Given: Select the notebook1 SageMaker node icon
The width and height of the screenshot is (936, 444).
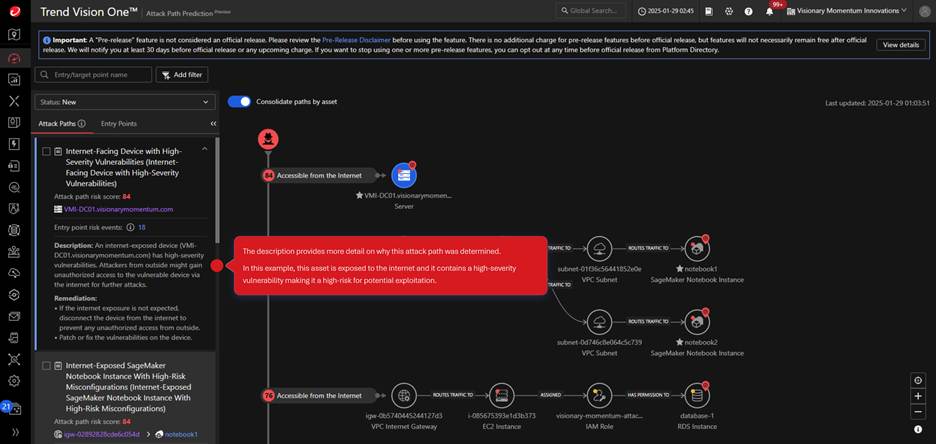Looking at the screenshot, I should point(697,248).
